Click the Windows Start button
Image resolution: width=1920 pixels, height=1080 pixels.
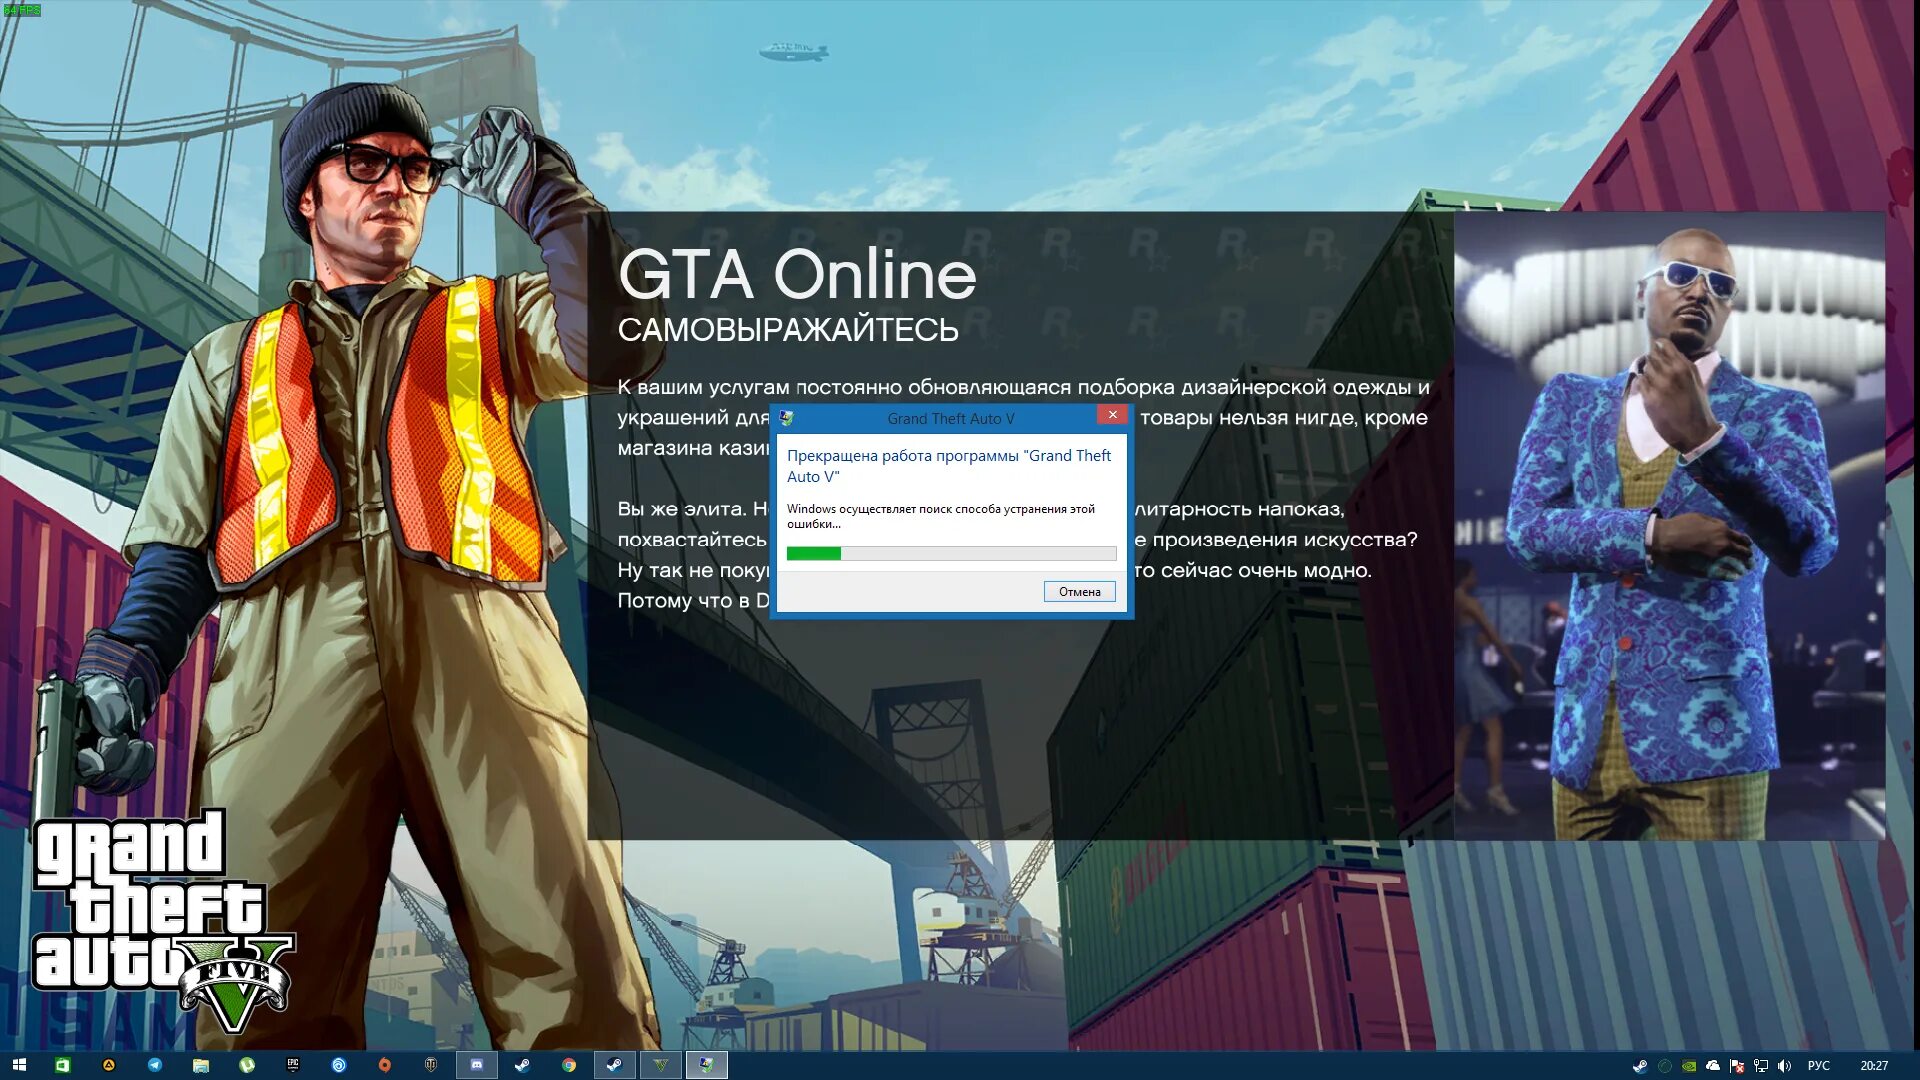19,1065
